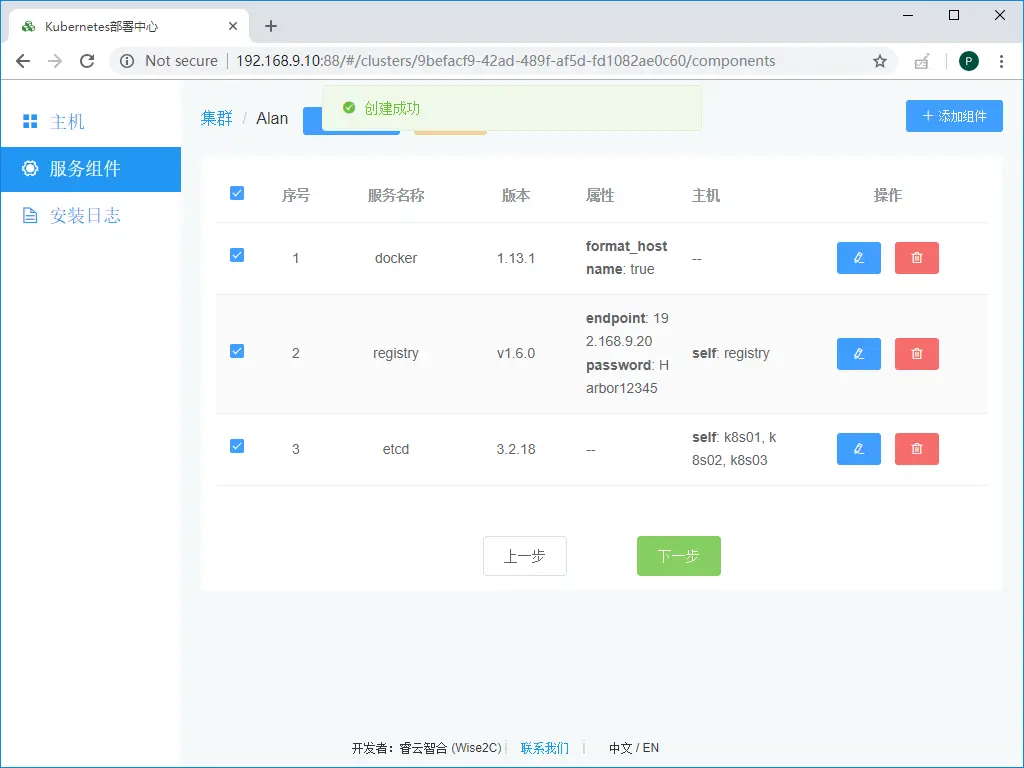1024x768 pixels.
Task: Click the extension icon beside profile avatar
Action: [x=921, y=62]
